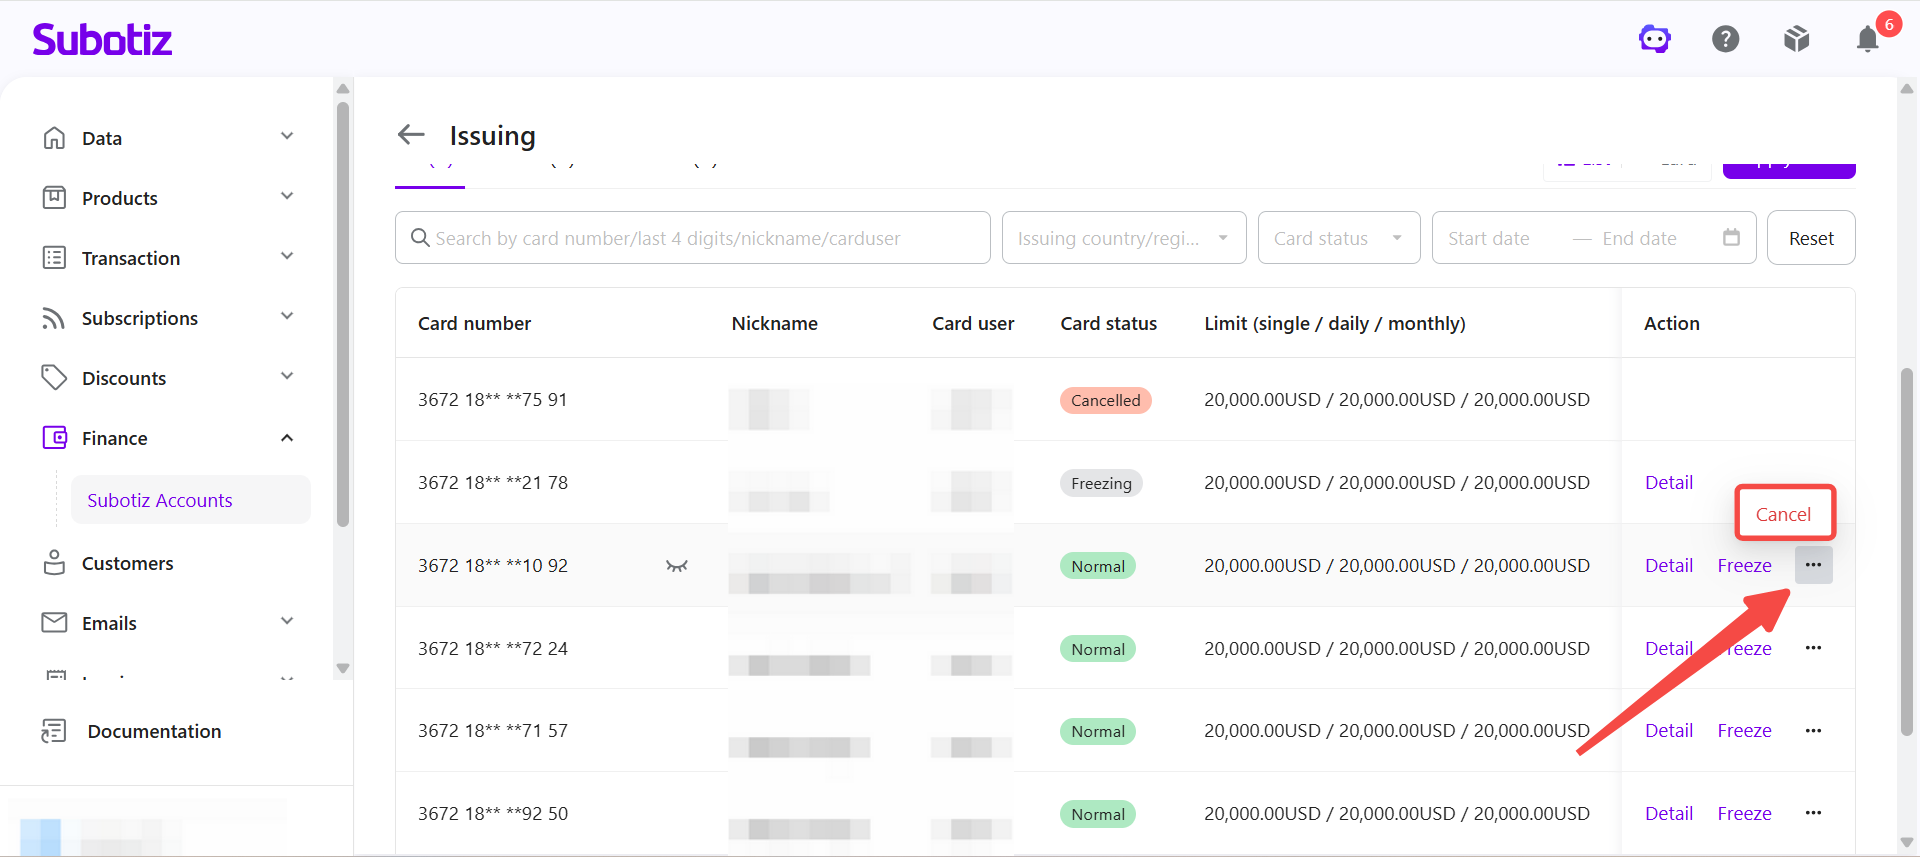Expand the Transaction menu chevron
The width and height of the screenshot is (1920, 857).
[287, 256]
